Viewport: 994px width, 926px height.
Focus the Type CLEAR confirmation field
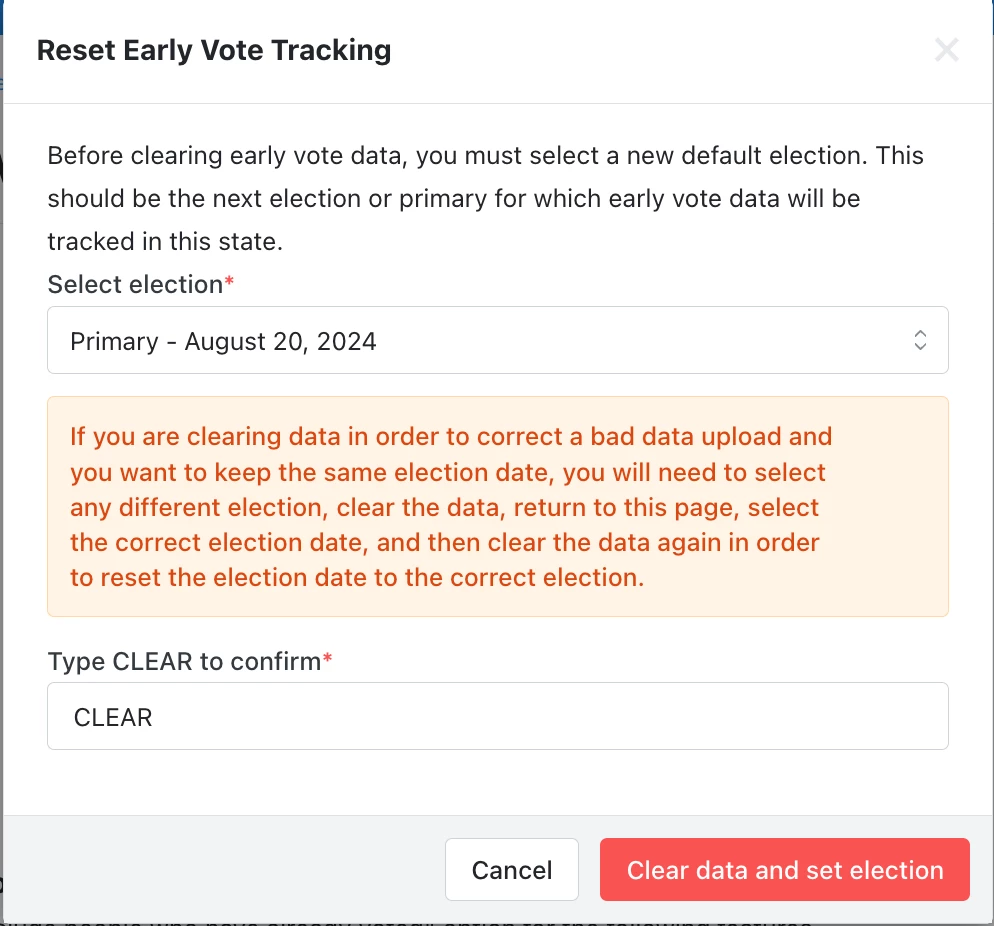click(x=497, y=716)
